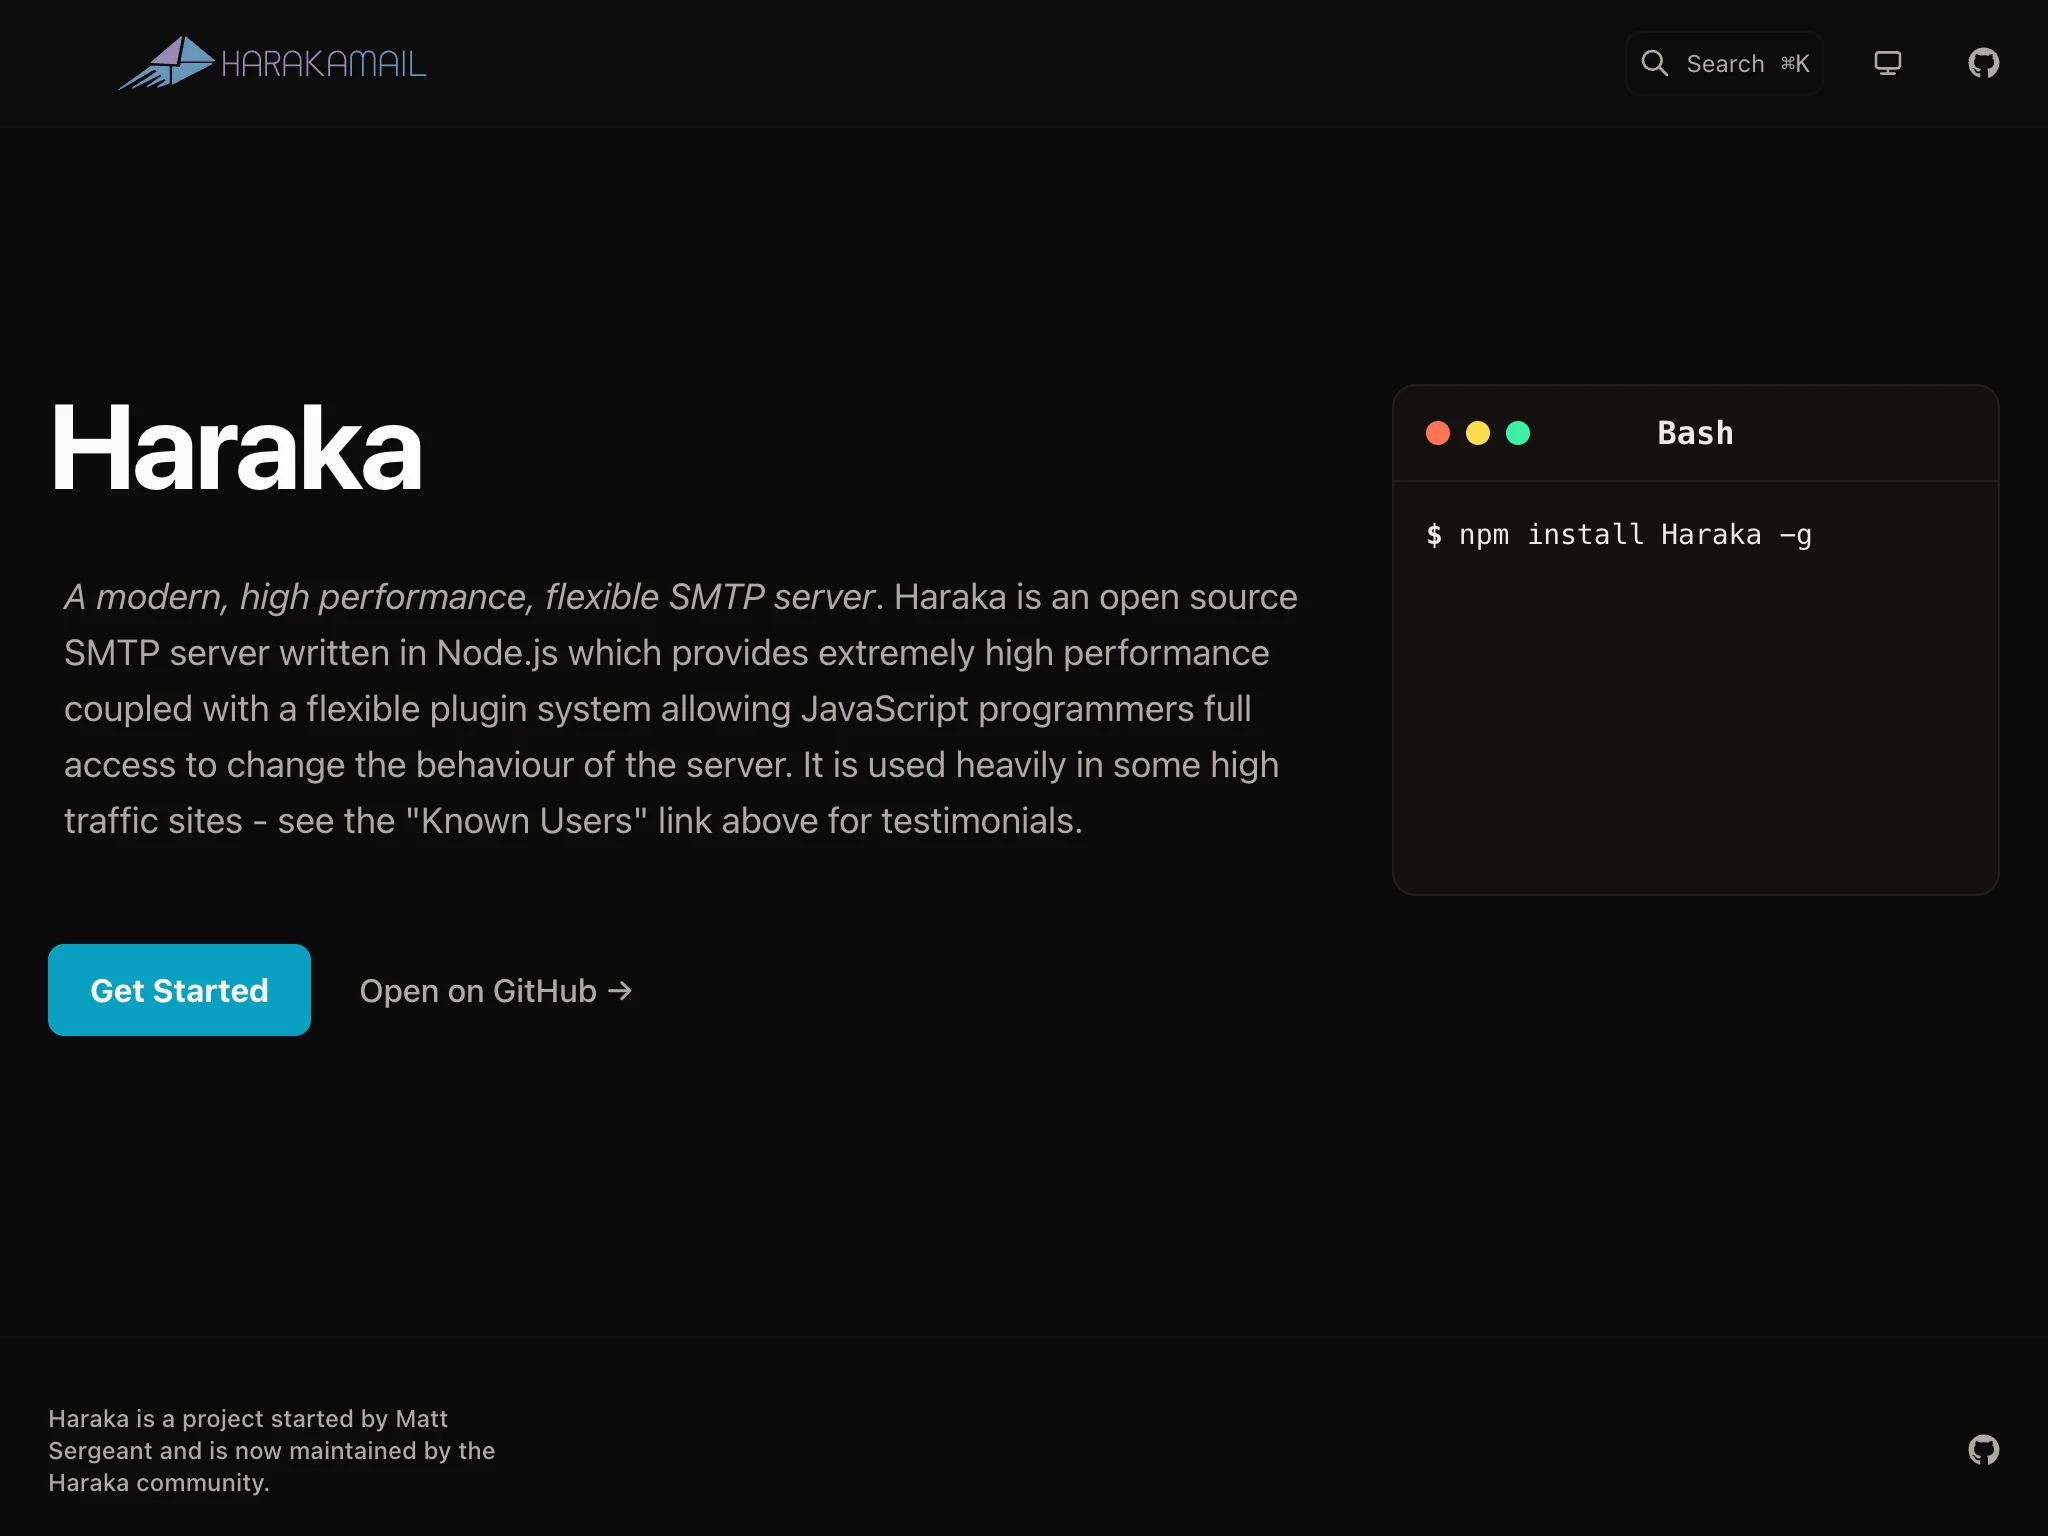Select the Bash tab on the terminal
Viewport: 2048px width, 1536px height.
click(x=1694, y=432)
